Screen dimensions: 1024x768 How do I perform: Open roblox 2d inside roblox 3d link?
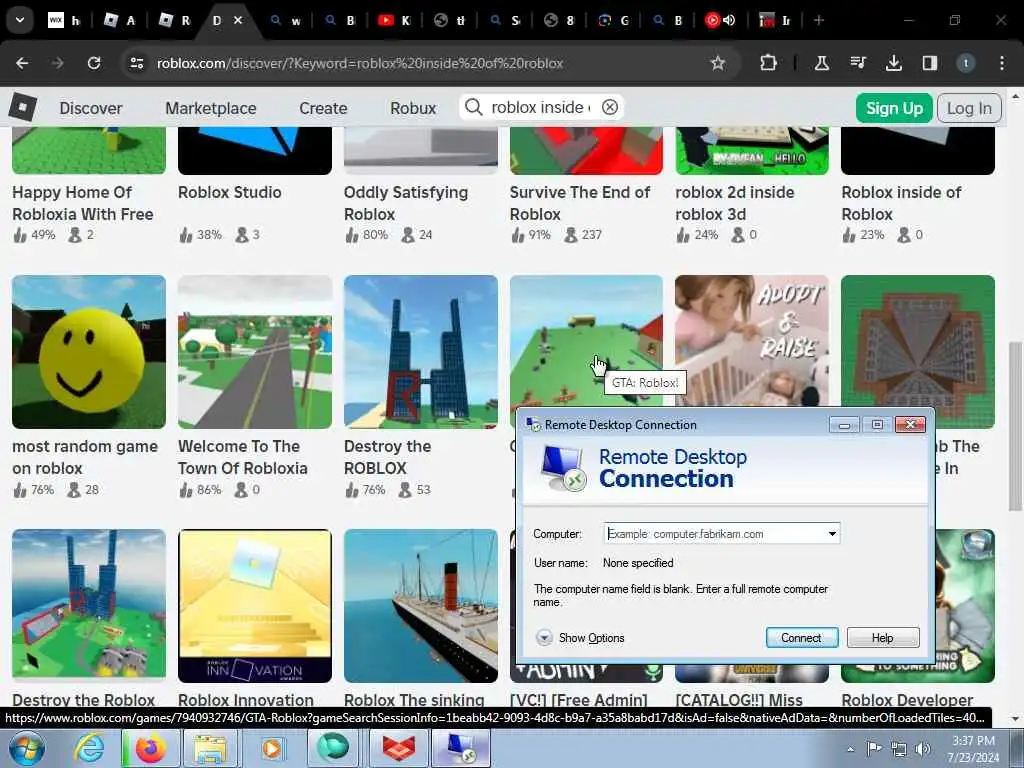pyautogui.click(x=735, y=203)
